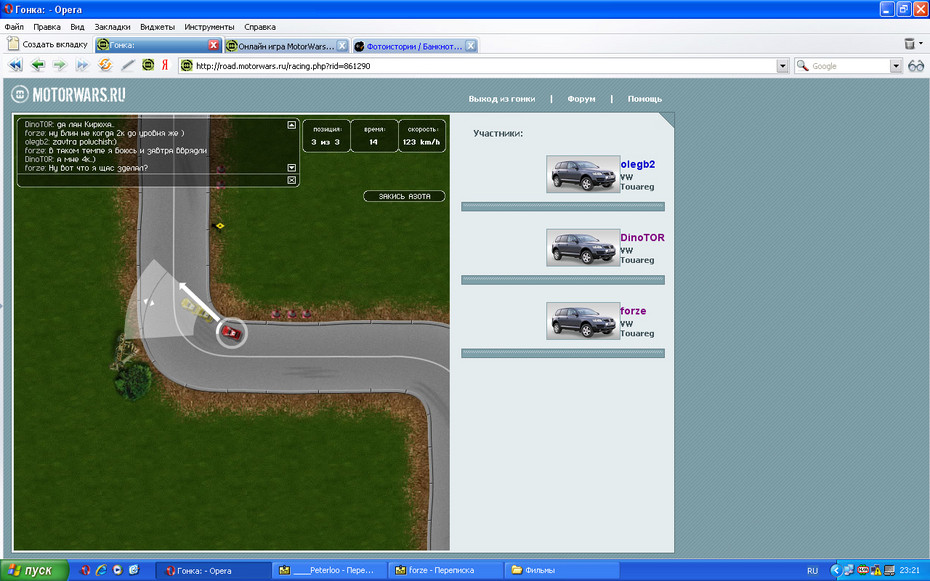The image size is (930, 581).
Task: Open olegb2 player profile link
Action: [x=638, y=164]
